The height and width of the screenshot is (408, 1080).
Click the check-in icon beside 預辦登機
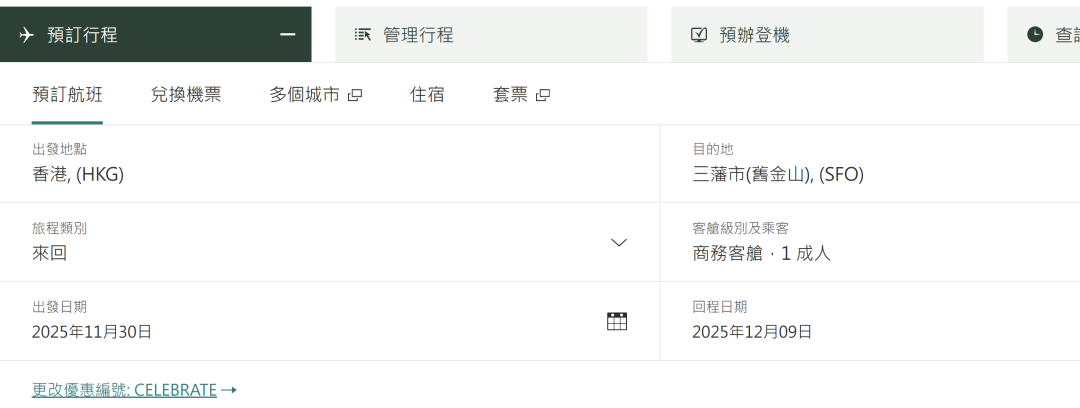pos(699,35)
